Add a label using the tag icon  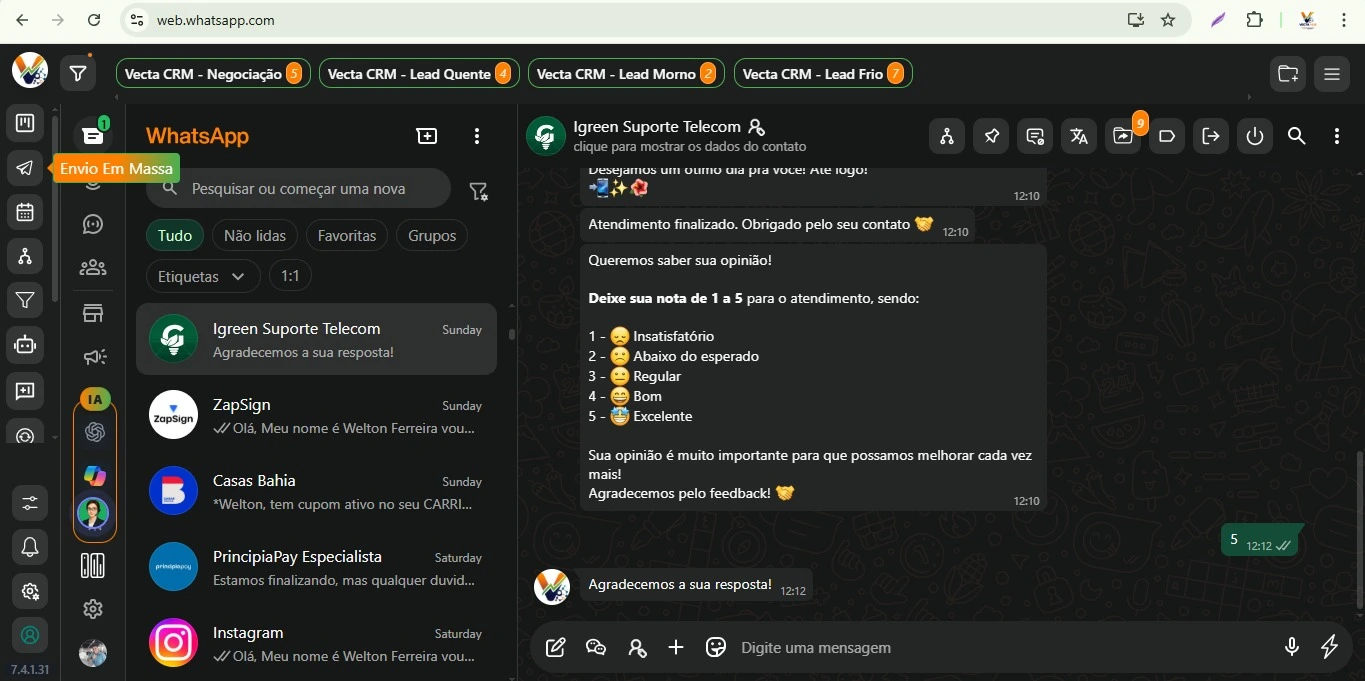coord(1167,136)
